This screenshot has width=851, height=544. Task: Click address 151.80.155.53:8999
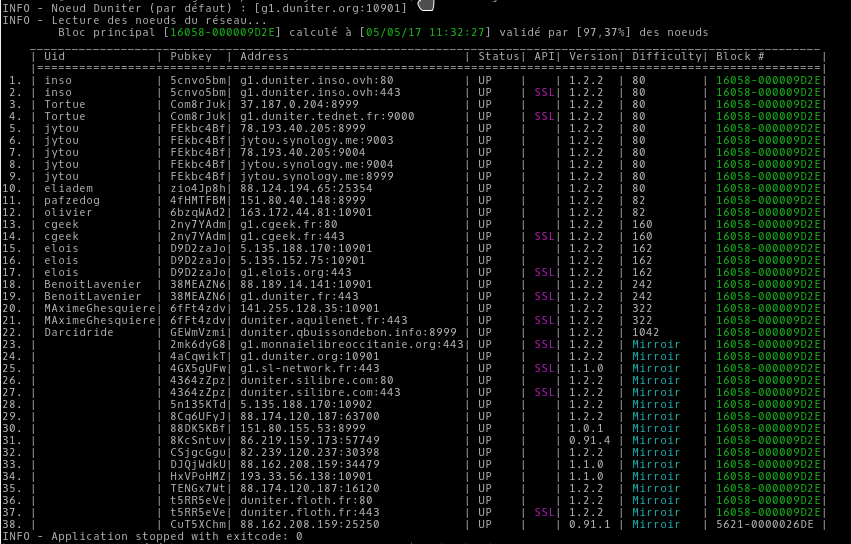click(x=303, y=428)
